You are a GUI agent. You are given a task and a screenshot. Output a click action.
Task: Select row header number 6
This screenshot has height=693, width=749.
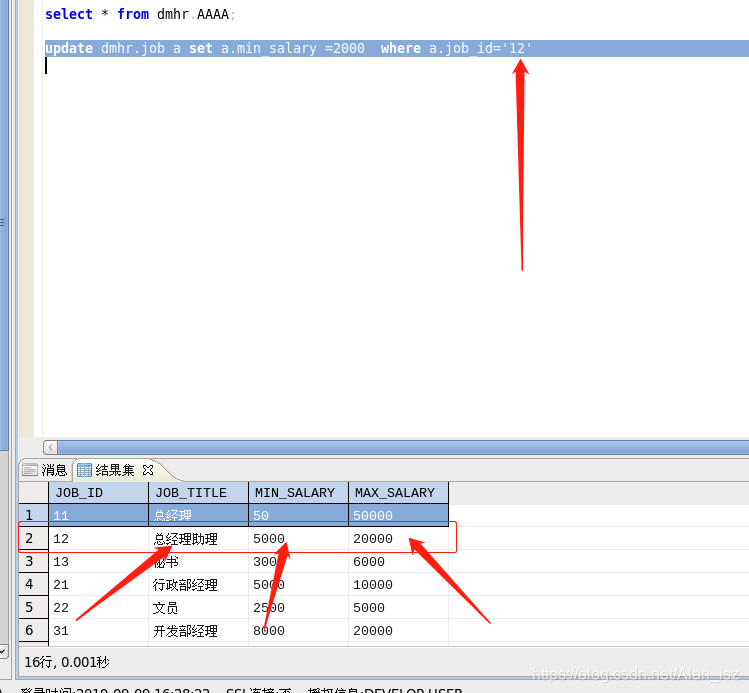33,630
